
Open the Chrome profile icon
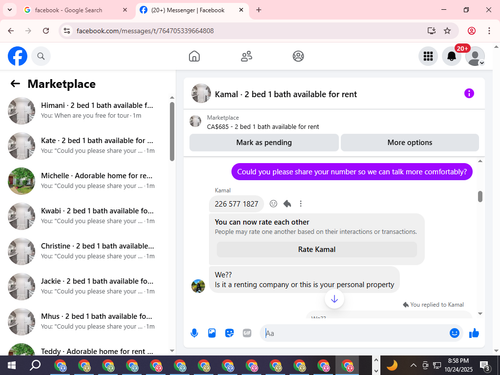click(471, 31)
